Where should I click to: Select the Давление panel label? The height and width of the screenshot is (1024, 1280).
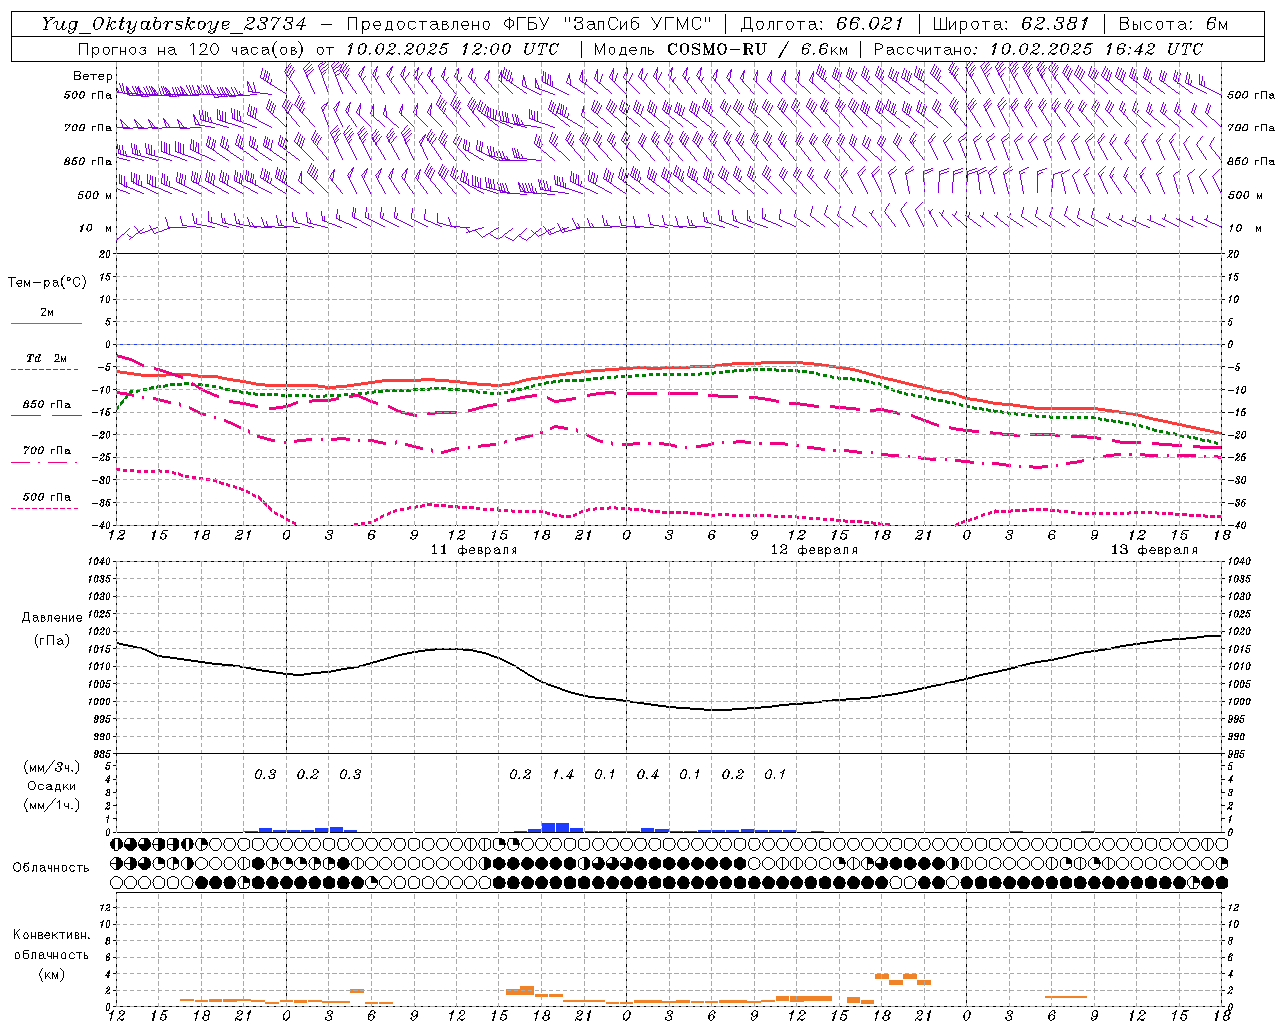click(52, 618)
